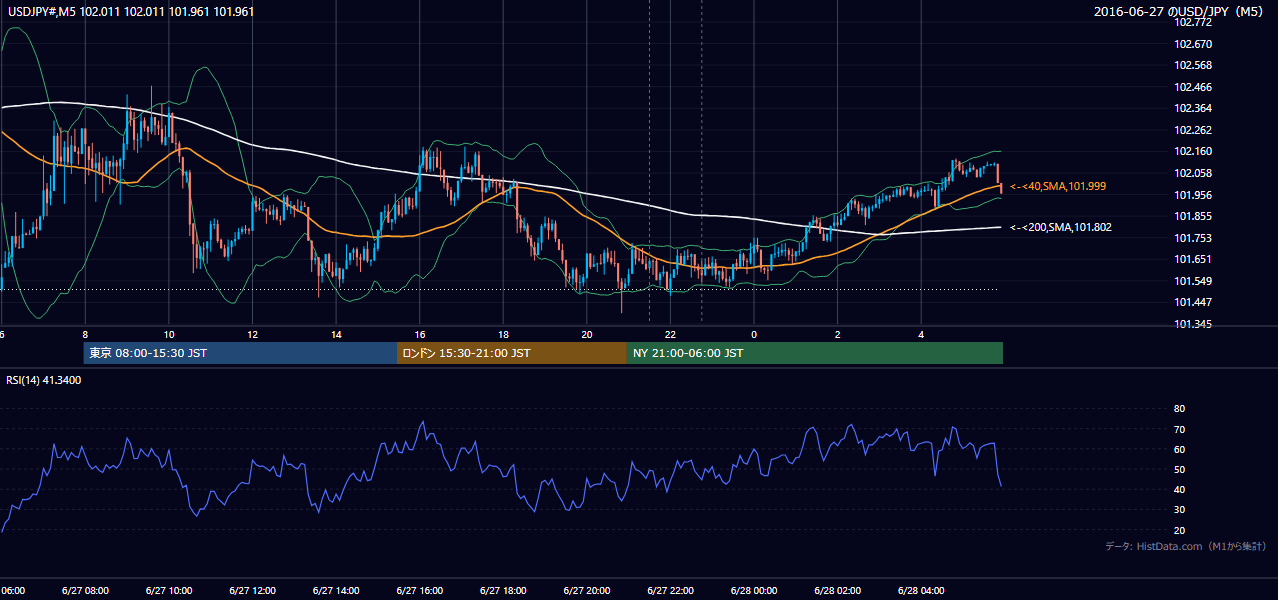
Task: Click the 6/28 04:00 time label
Action: click(920, 590)
